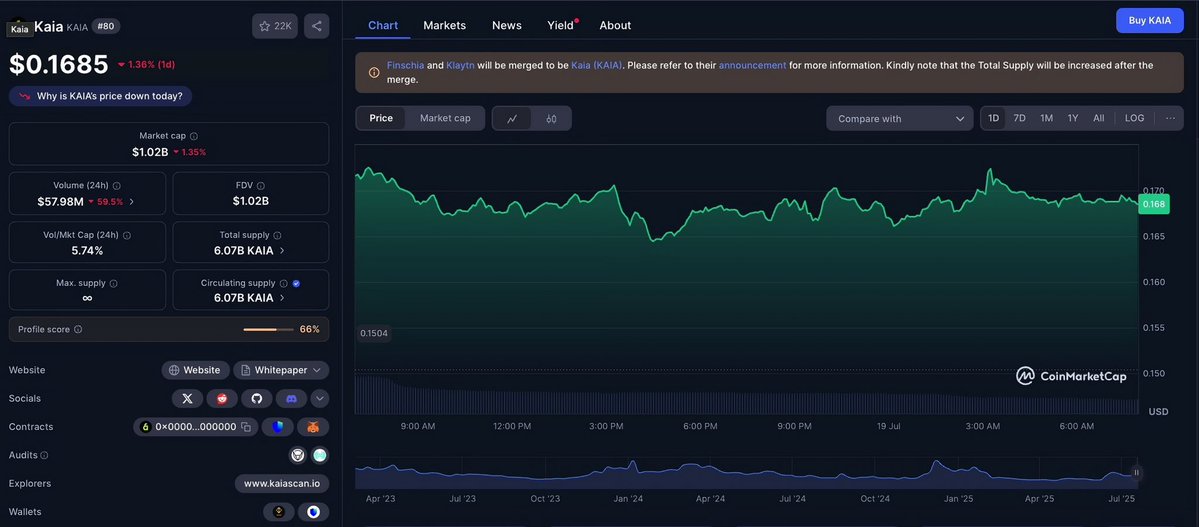The height and width of the screenshot is (527, 1199).
Task: Open the Chart tab
Action: 383,25
